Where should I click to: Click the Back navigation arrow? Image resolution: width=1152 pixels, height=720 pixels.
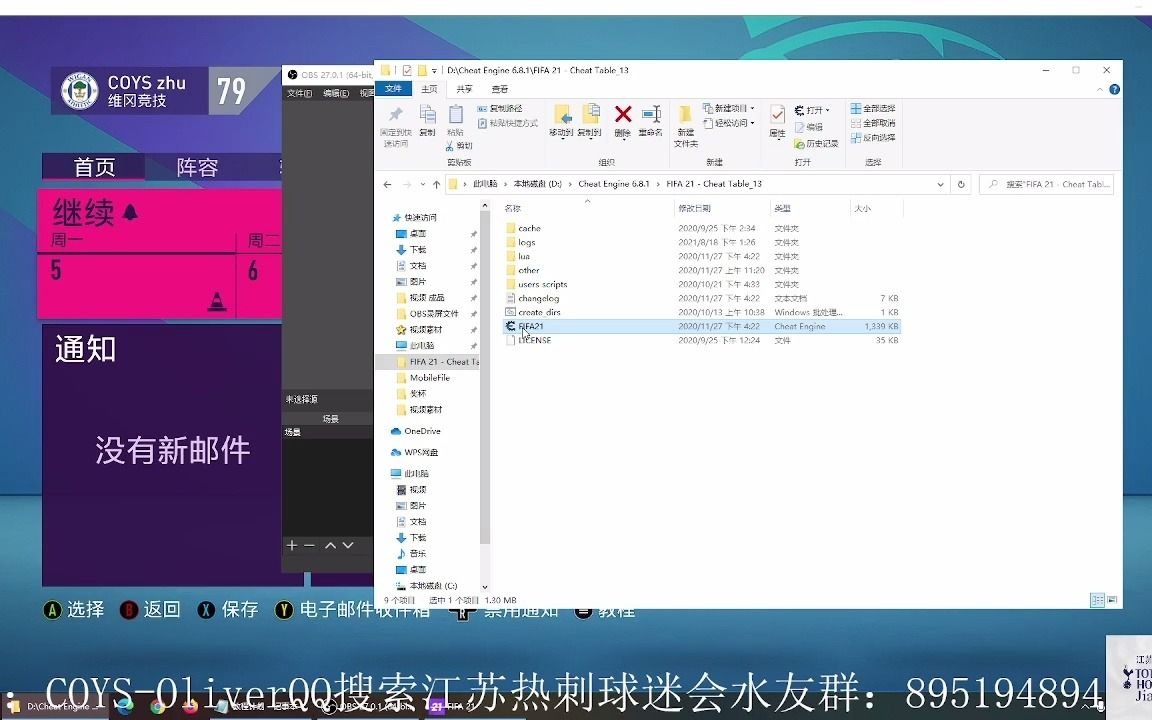pyautogui.click(x=387, y=184)
